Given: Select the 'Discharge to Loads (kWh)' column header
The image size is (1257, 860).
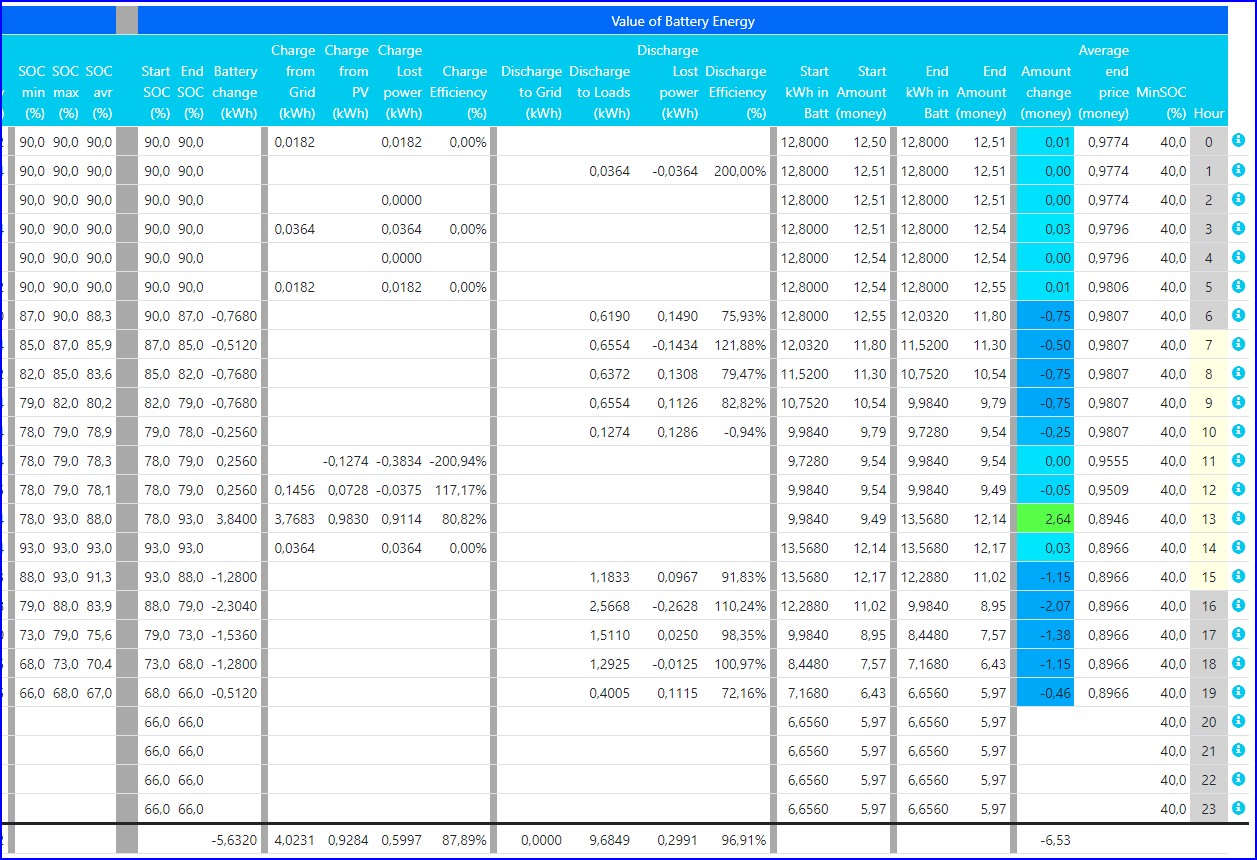Looking at the screenshot, I should click(600, 92).
